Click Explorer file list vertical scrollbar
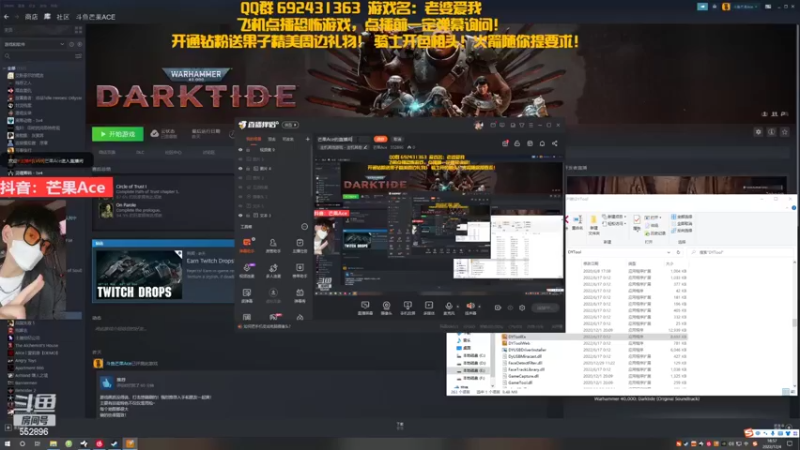Image resolution: width=800 pixels, height=450 pixels. [x=794, y=323]
